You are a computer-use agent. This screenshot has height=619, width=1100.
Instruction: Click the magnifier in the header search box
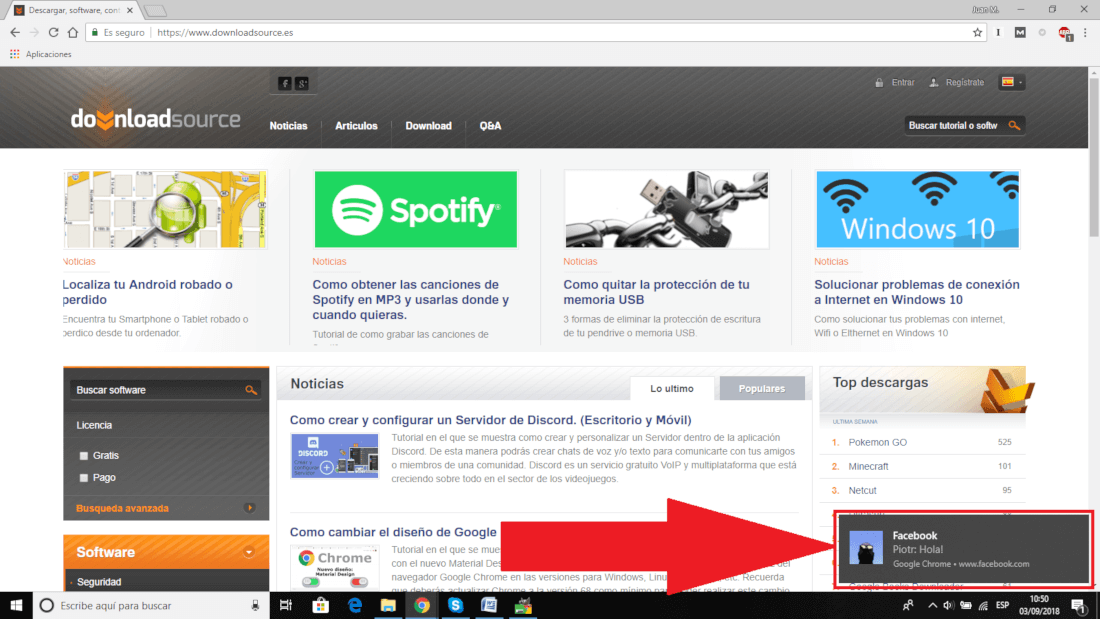pyautogui.click(x=1014, y=126)
